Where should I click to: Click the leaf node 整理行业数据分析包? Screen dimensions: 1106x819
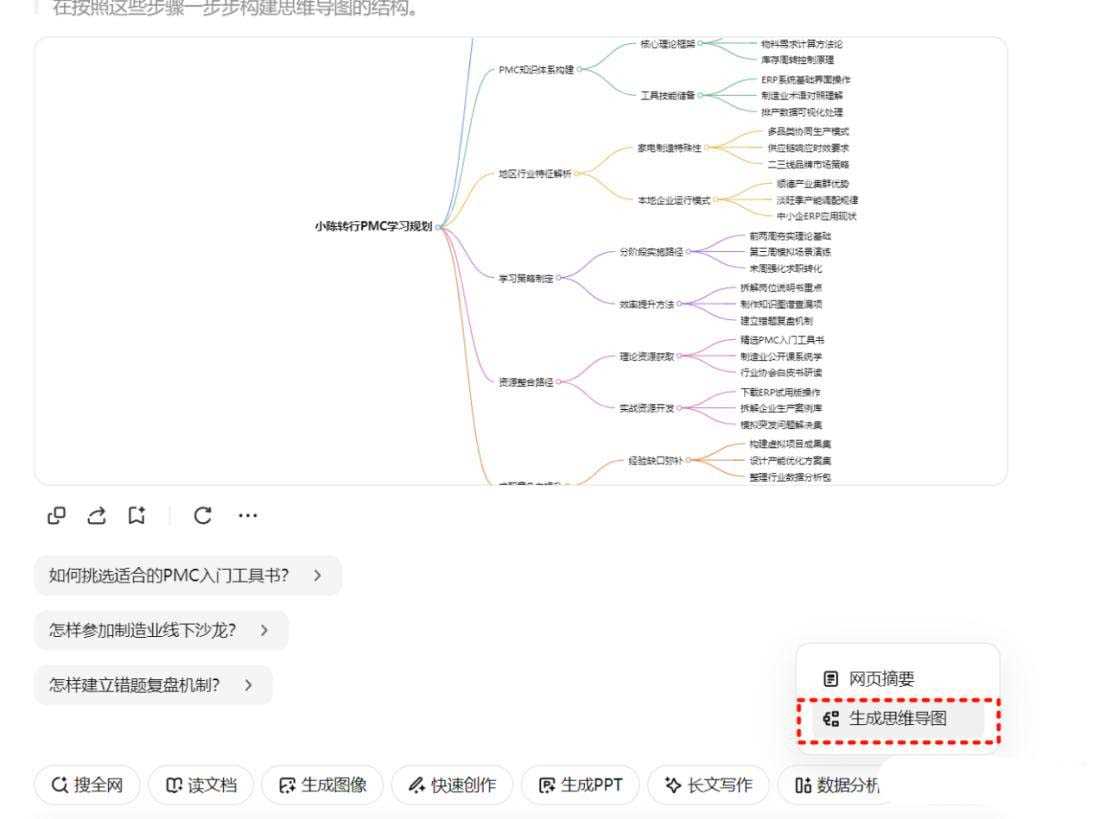[x=790, y=478]
